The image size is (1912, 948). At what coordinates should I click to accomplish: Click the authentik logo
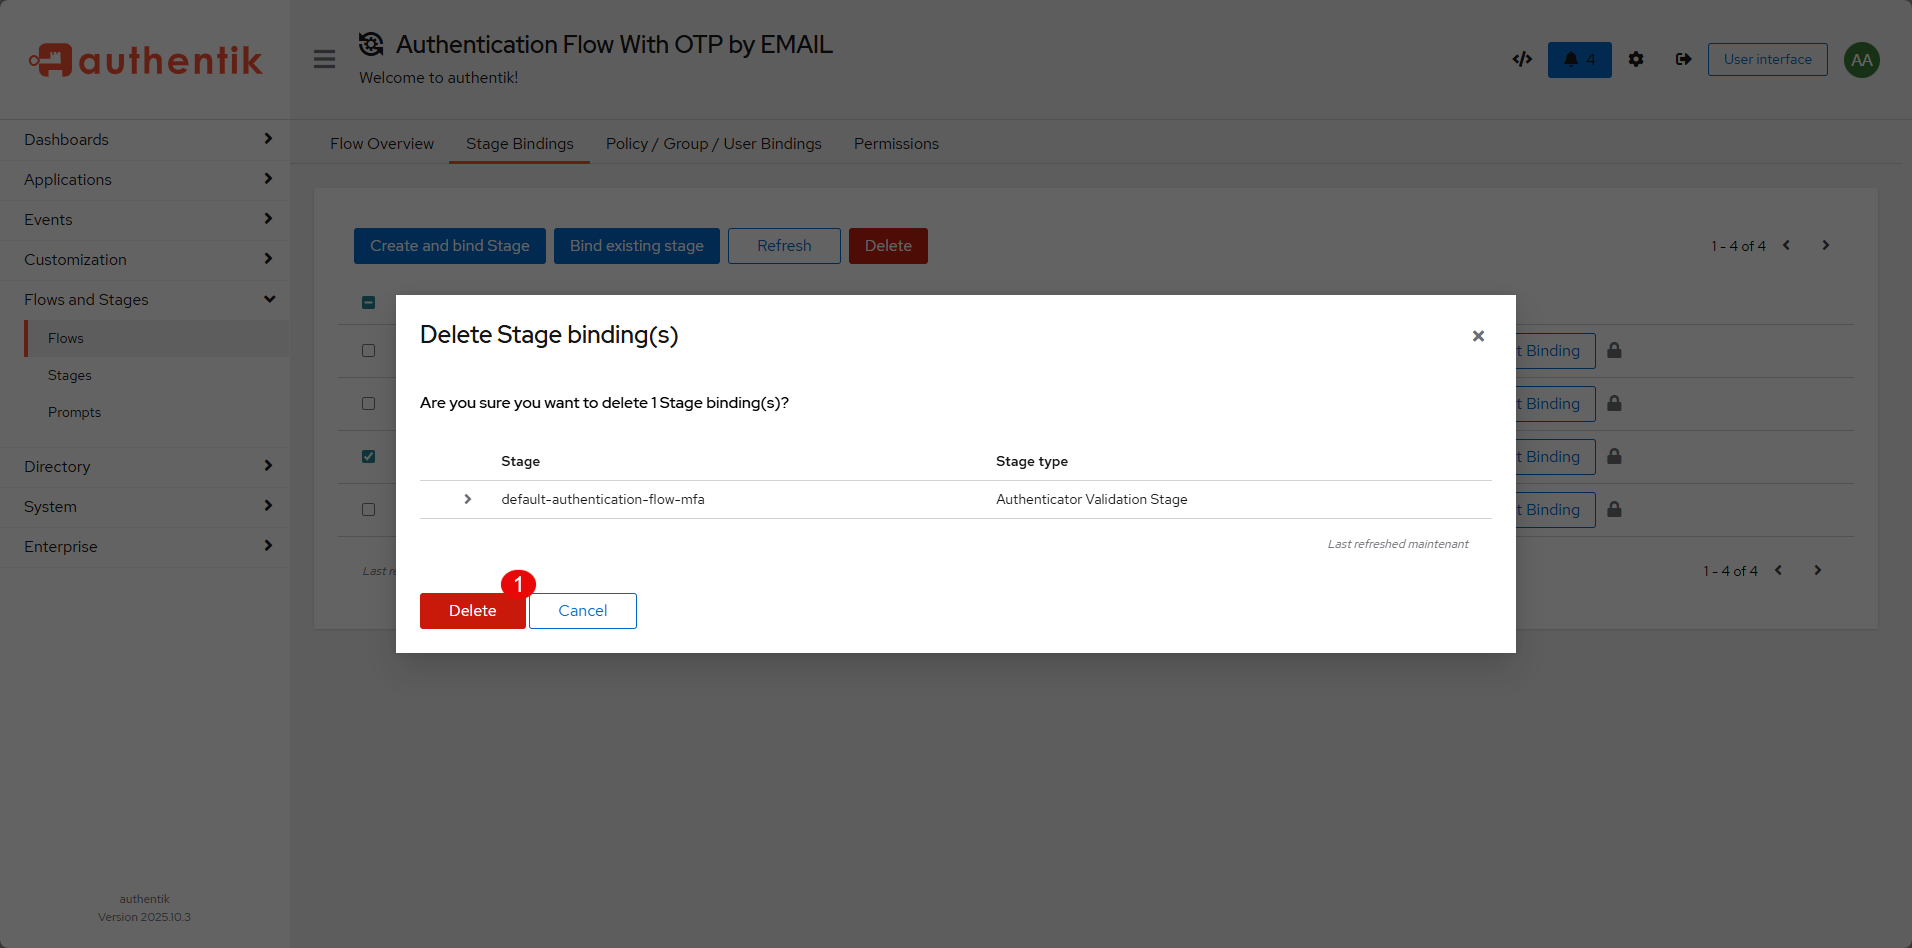146,60
